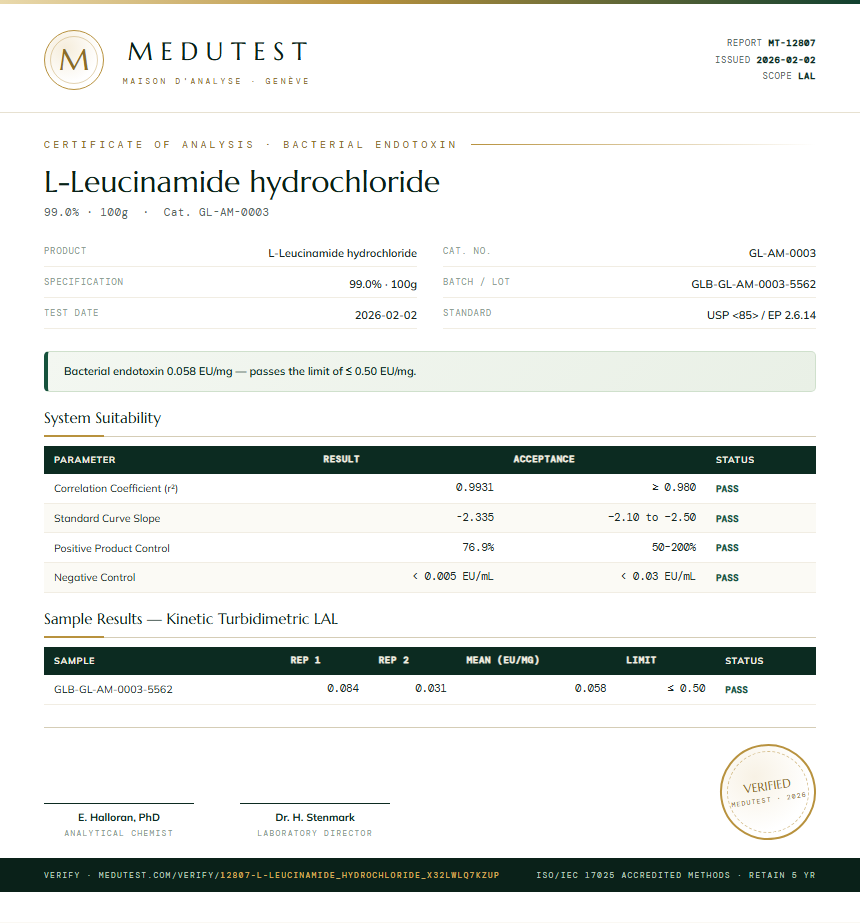The width and height of the screenshot is (860, 923).
Task: Click the MEAN (EU/MG) column header
Action: click(503, 660)
